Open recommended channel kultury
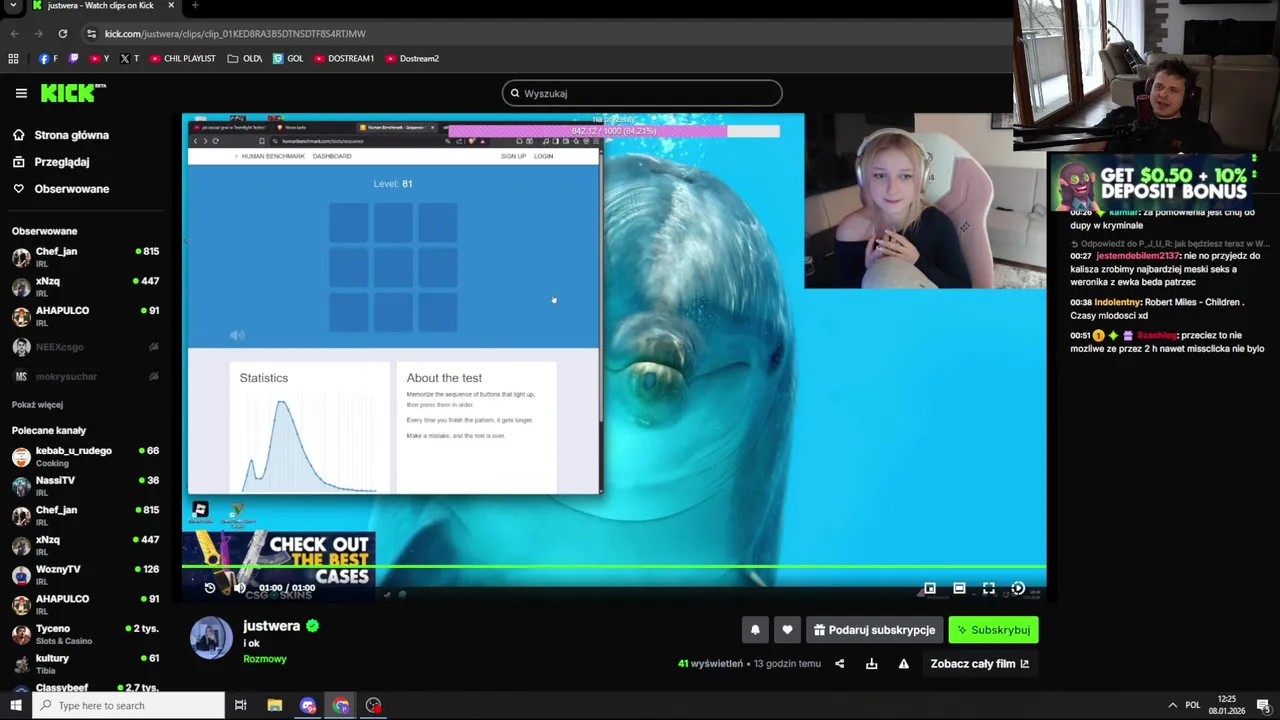 [85, 664]
